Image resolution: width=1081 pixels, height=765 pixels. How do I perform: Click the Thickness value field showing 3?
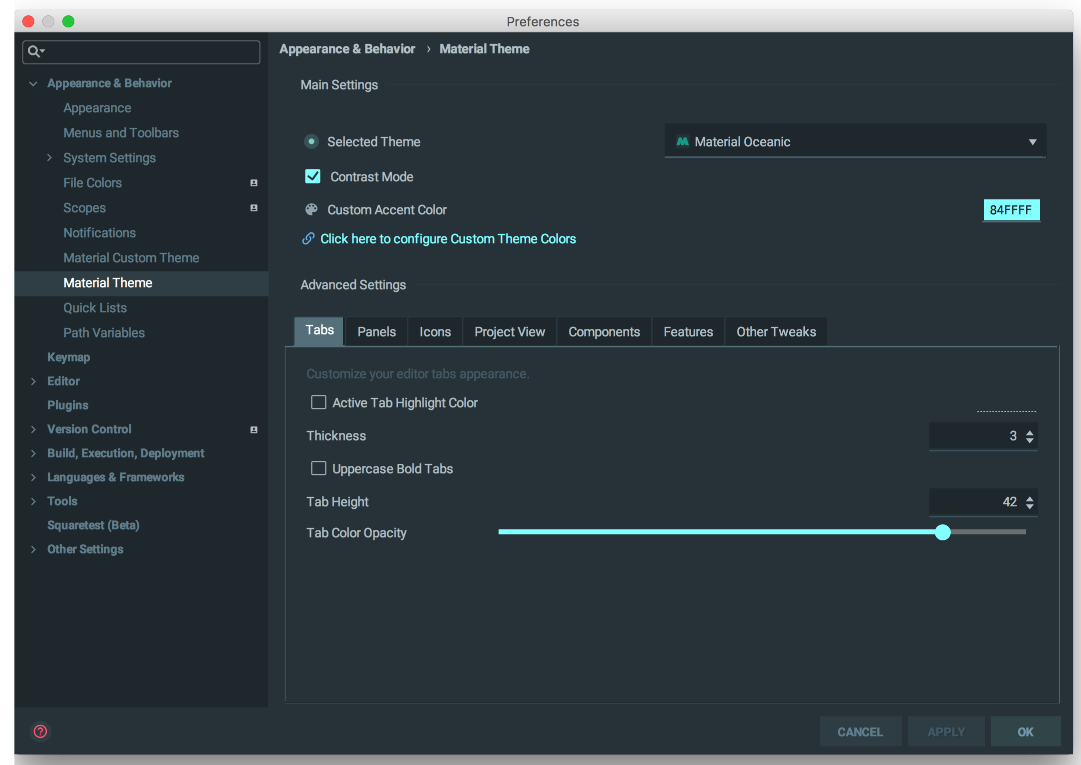[x=983, y=436]
